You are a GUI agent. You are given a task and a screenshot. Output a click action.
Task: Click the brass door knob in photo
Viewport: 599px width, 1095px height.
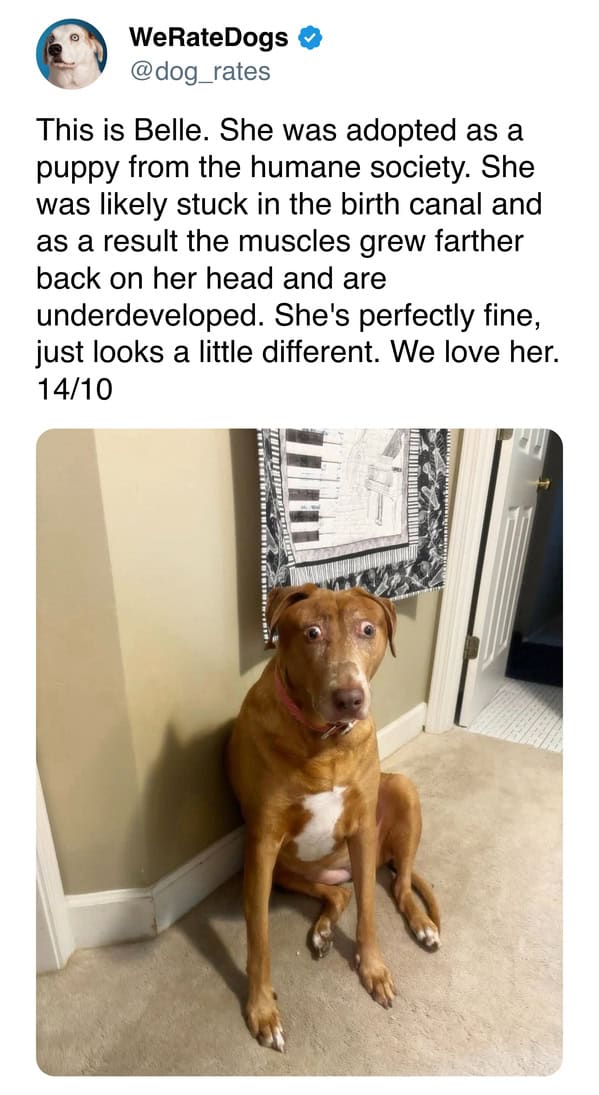tap(542, 483)
